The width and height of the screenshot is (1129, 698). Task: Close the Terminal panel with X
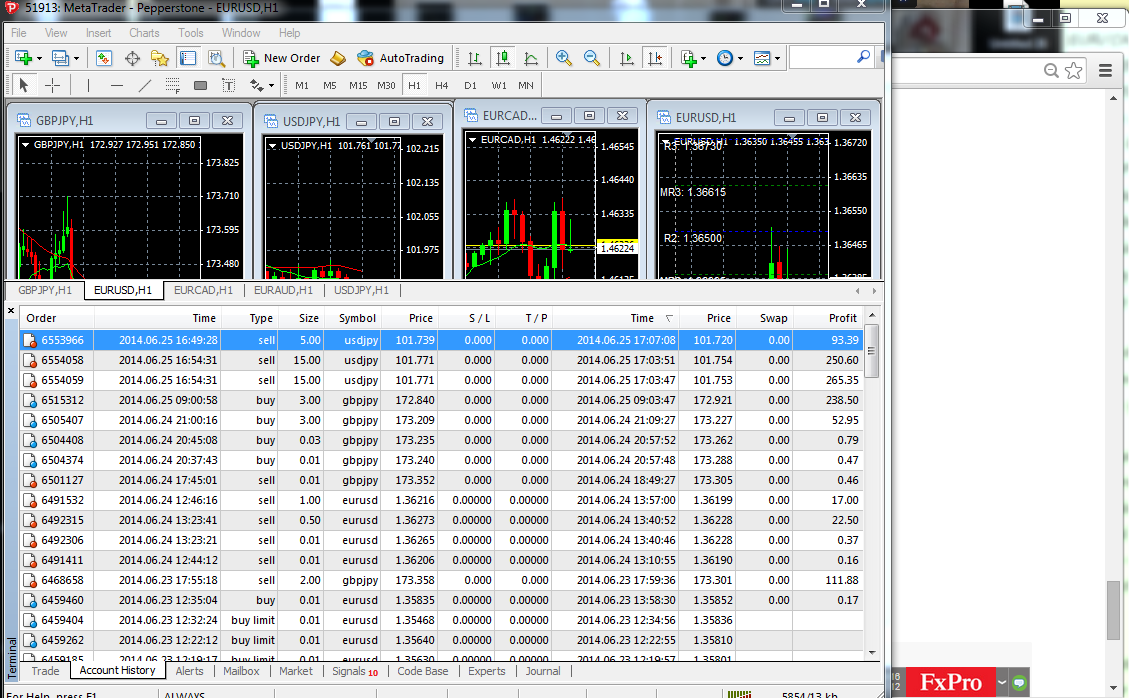(x=11, y=311)
